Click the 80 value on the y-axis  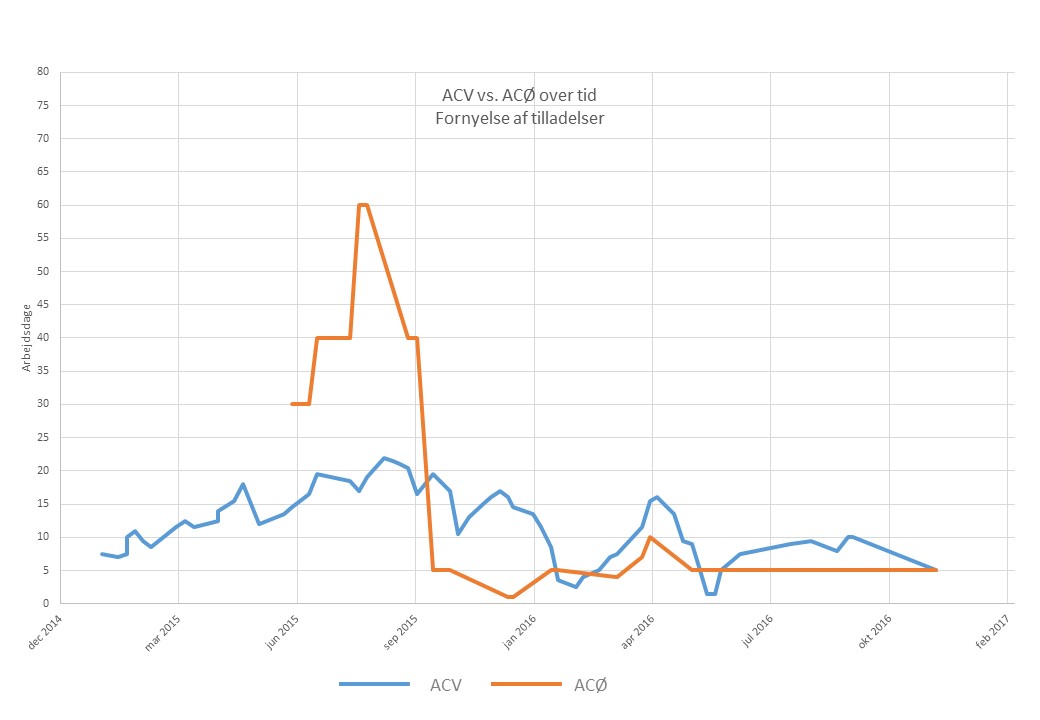(44, 72)
